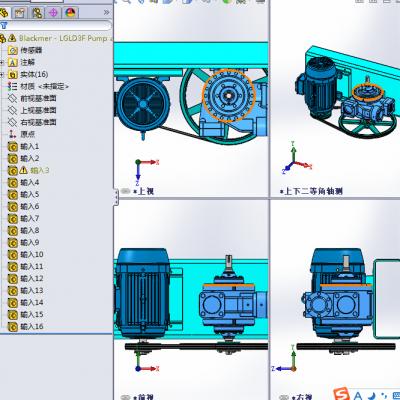Screen dimensions: 400x400
Task: Select imported feature 输入2
Action: [29, 158]
